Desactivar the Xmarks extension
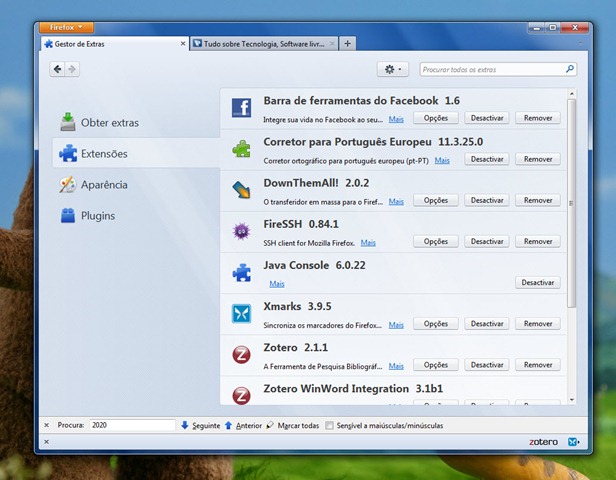 (487, 324)
